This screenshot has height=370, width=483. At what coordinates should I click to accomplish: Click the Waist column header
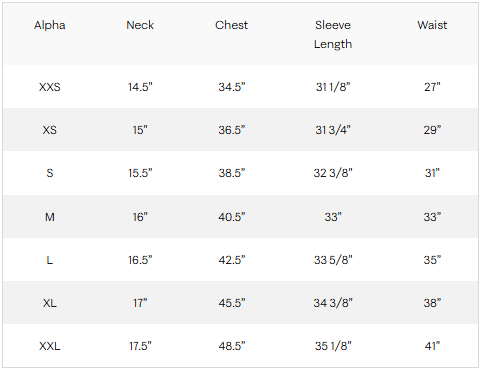(x=432, y=25)
